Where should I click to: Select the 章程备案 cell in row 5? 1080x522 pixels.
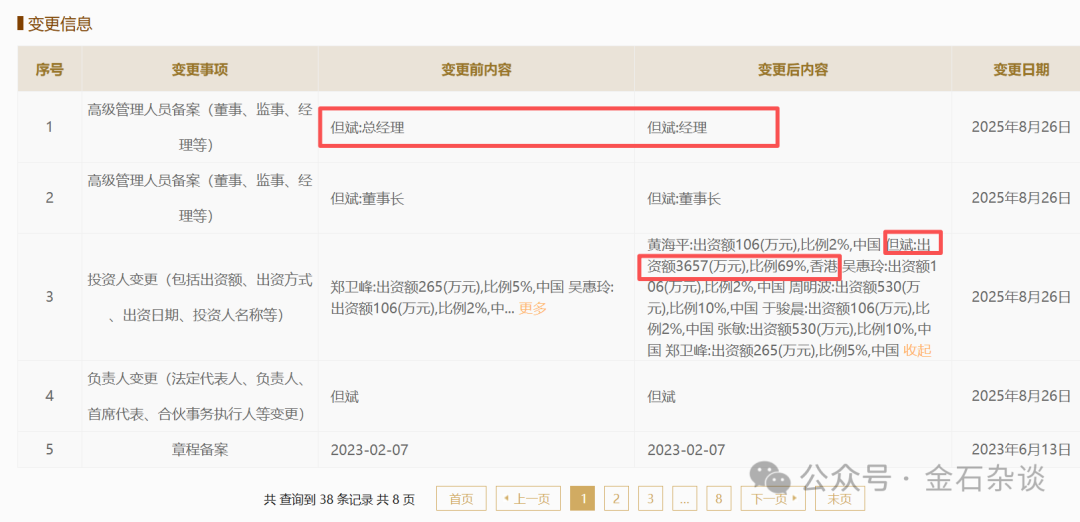[199, 449]
